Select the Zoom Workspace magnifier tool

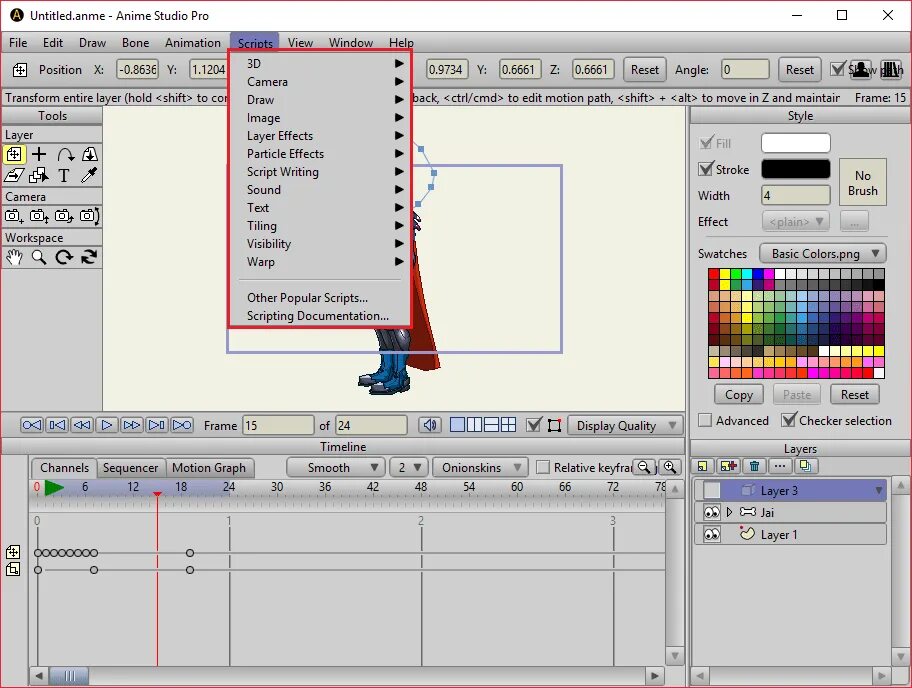[39, 257]
